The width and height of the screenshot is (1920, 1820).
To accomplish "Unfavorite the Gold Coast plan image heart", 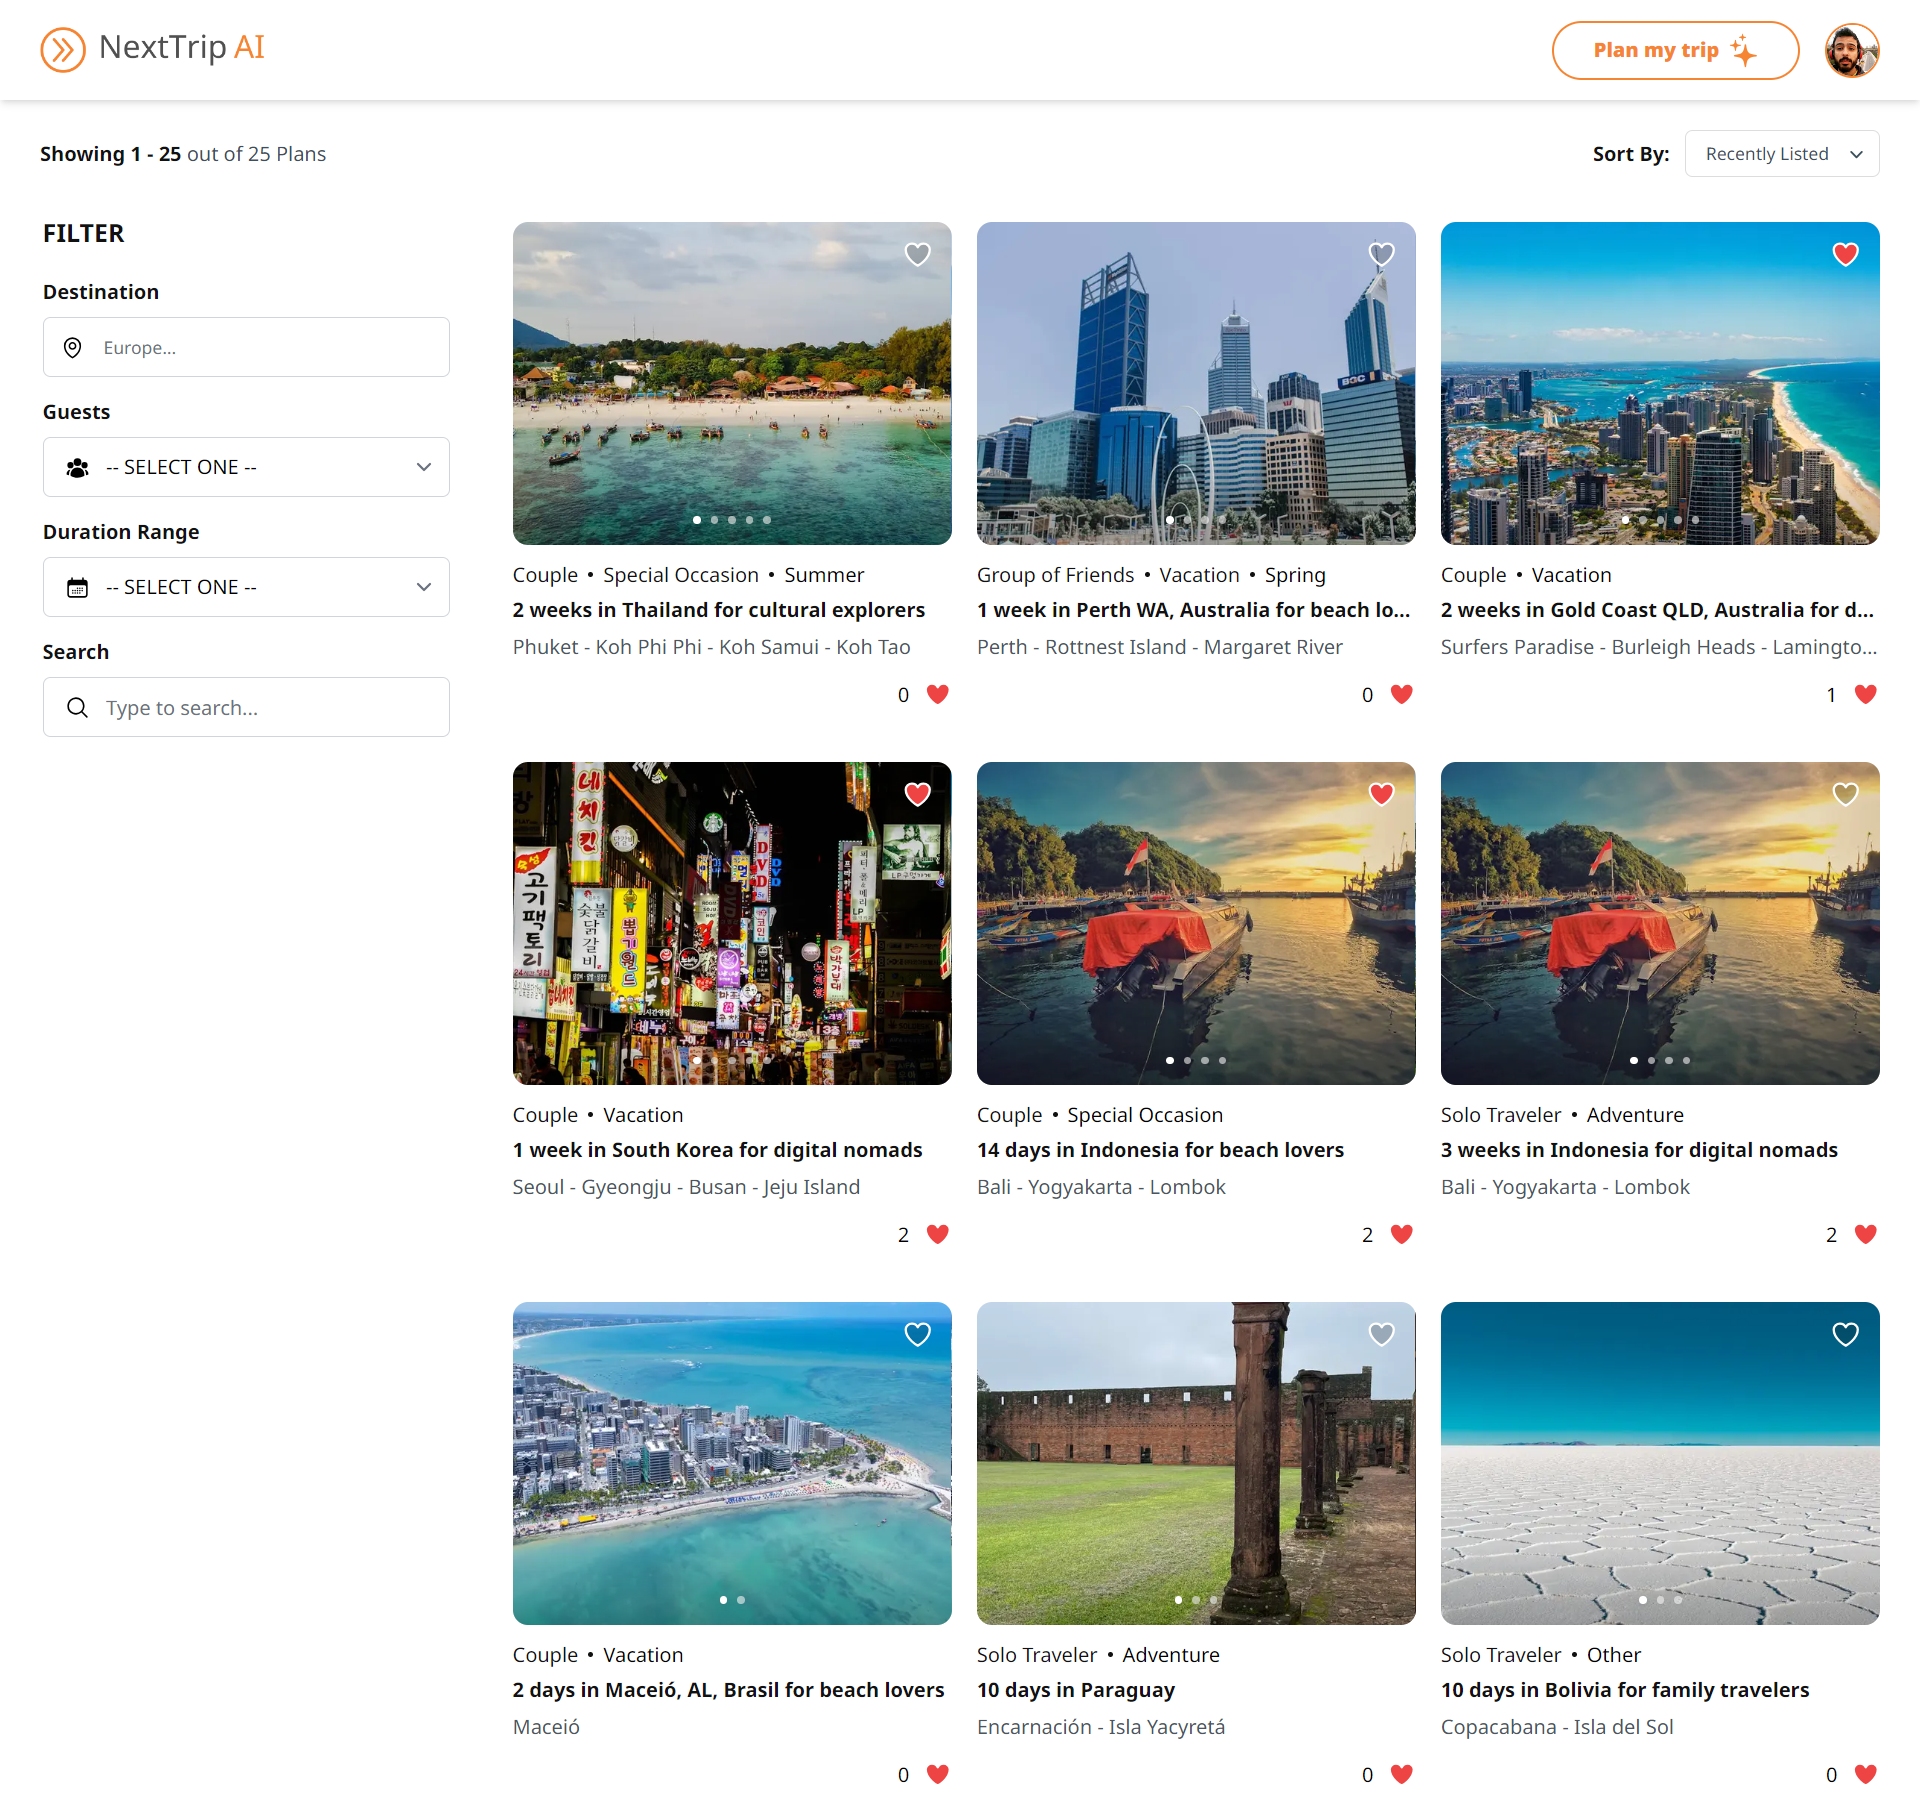I will click(x=1845, y=254).
